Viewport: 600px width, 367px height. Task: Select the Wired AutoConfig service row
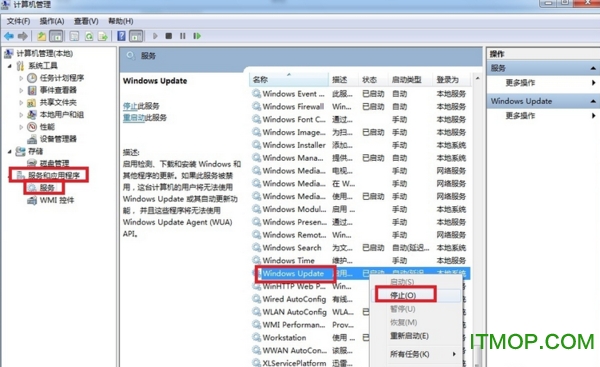point(310,299)
